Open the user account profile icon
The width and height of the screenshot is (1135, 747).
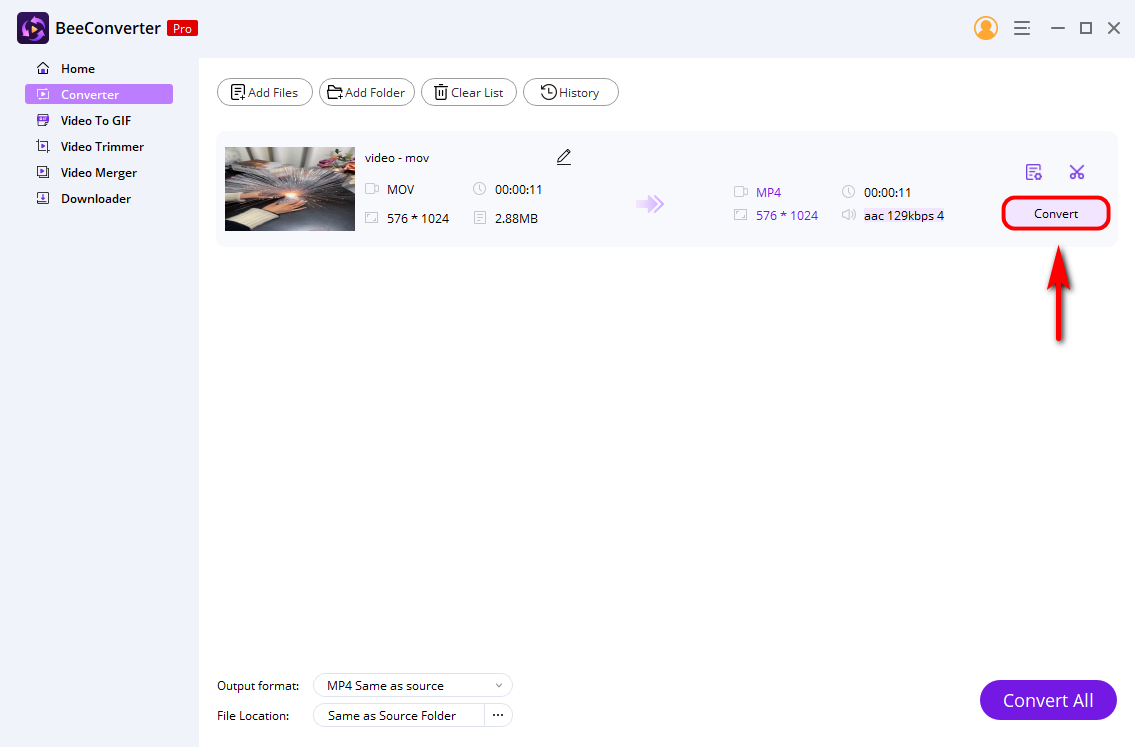click(x=985, y=28)
